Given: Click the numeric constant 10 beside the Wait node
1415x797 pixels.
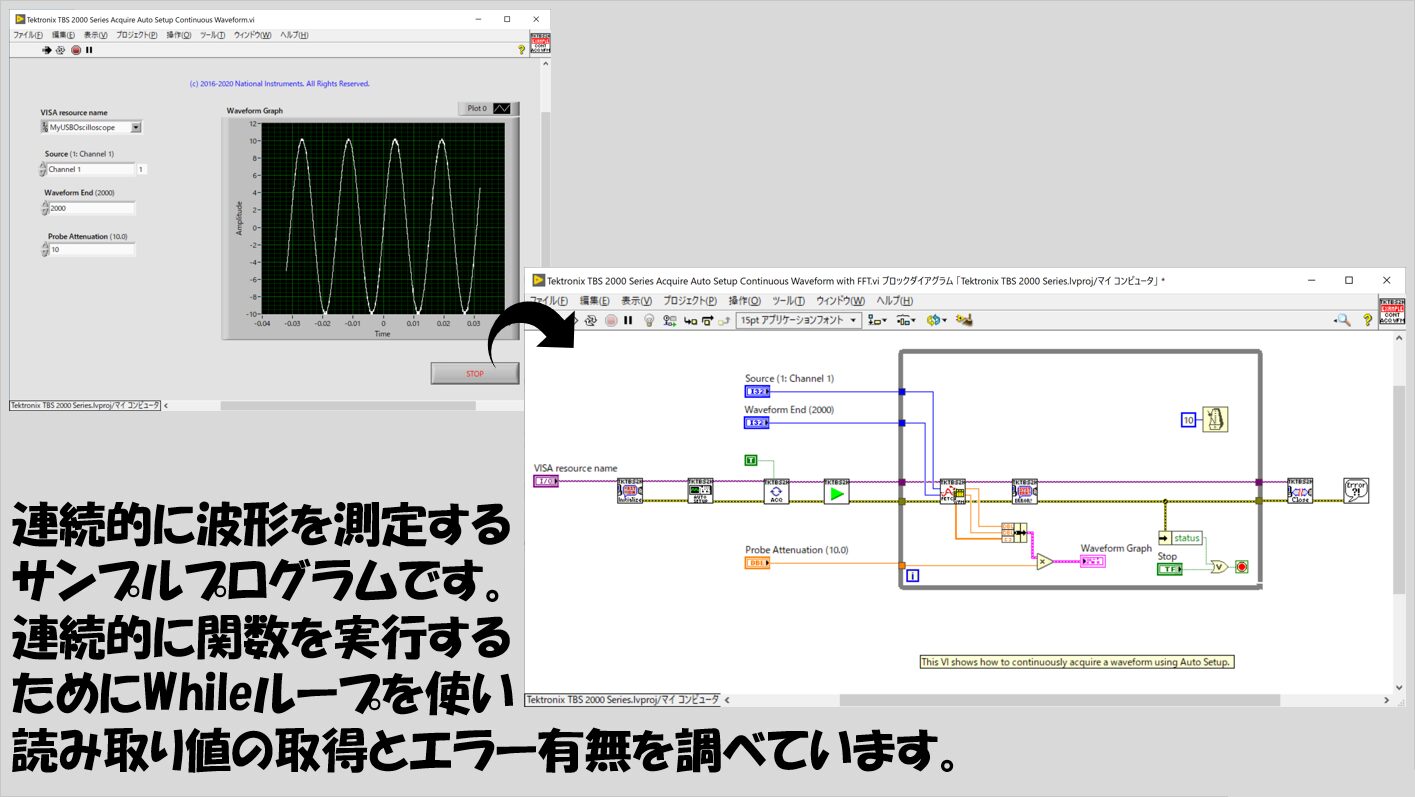Looking at the screenshot, I should tap(1188, 420).
